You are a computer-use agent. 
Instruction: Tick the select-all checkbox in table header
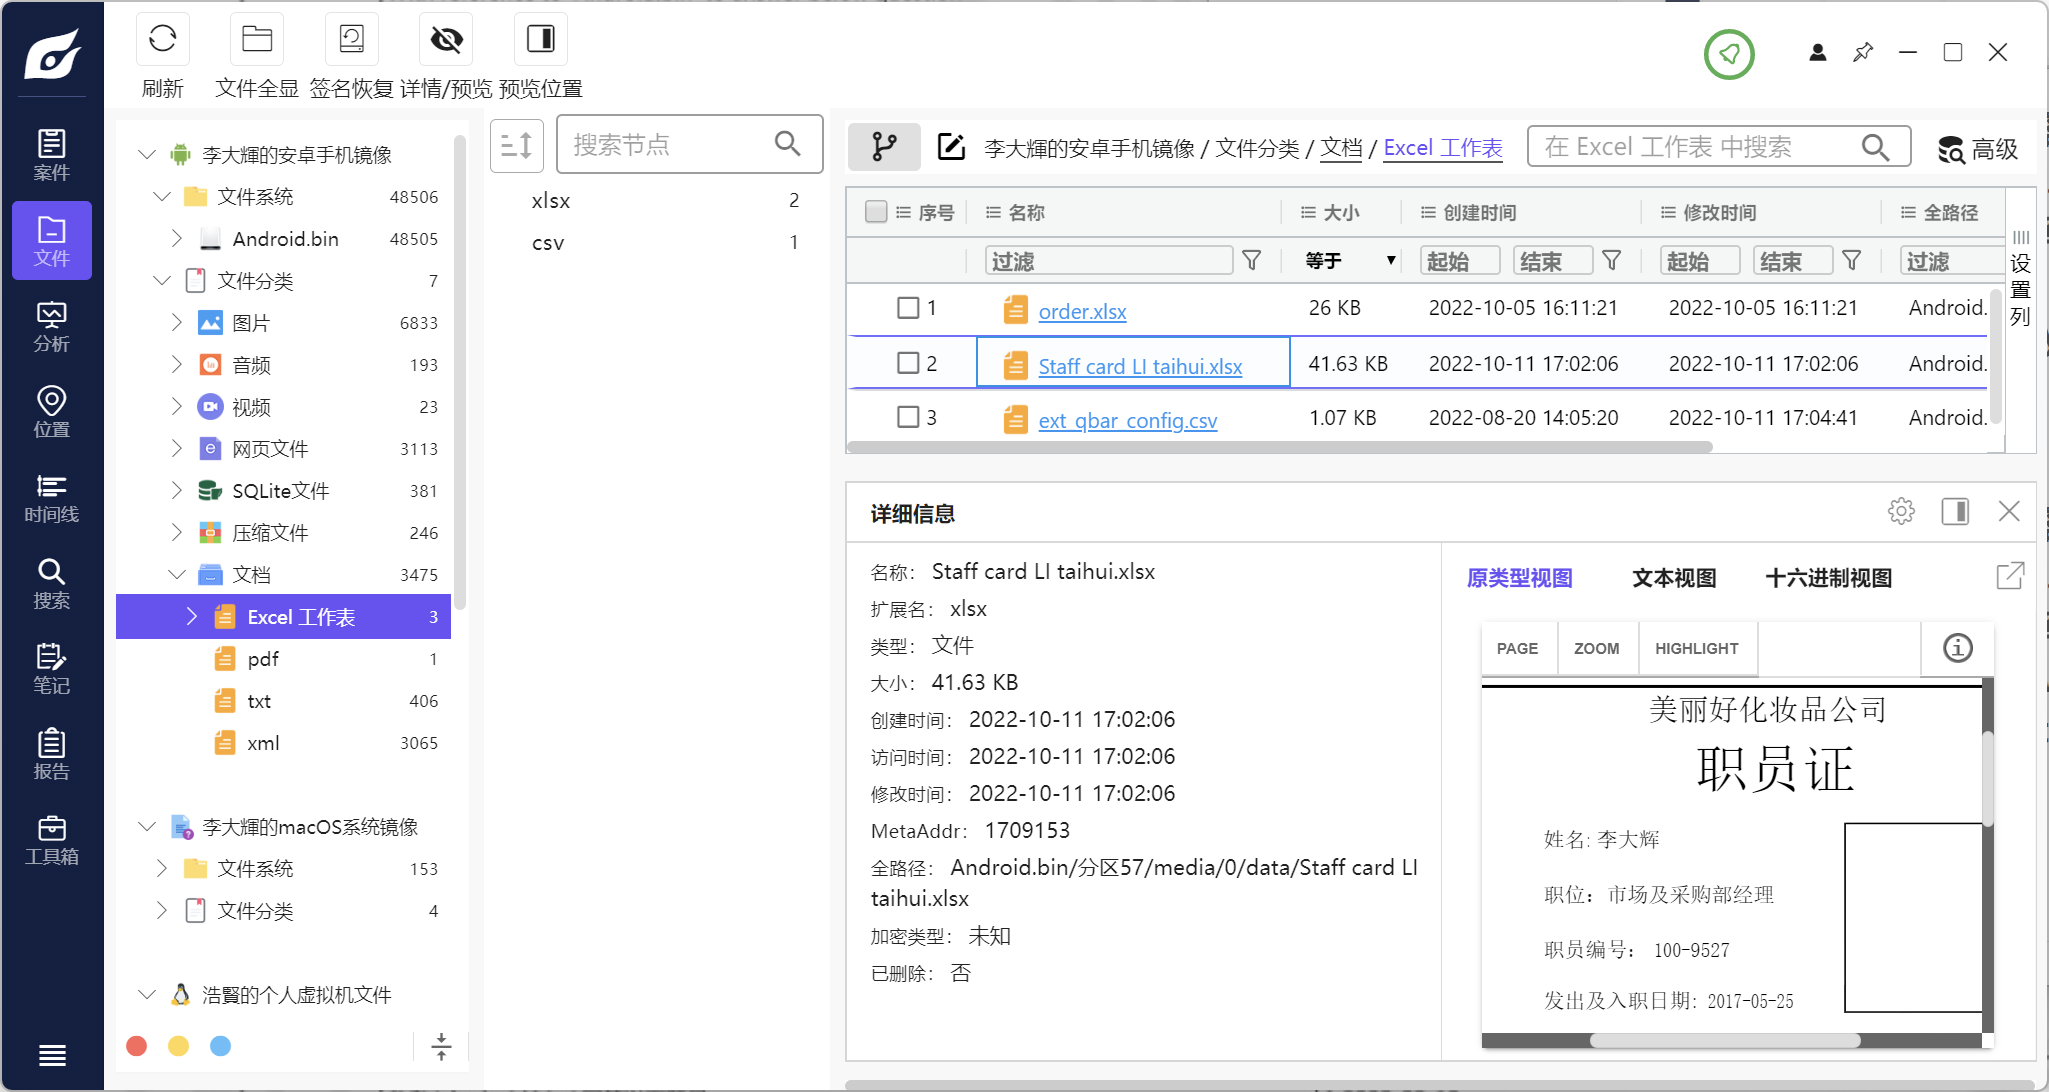pyautogui.click(x=876, y=212)
